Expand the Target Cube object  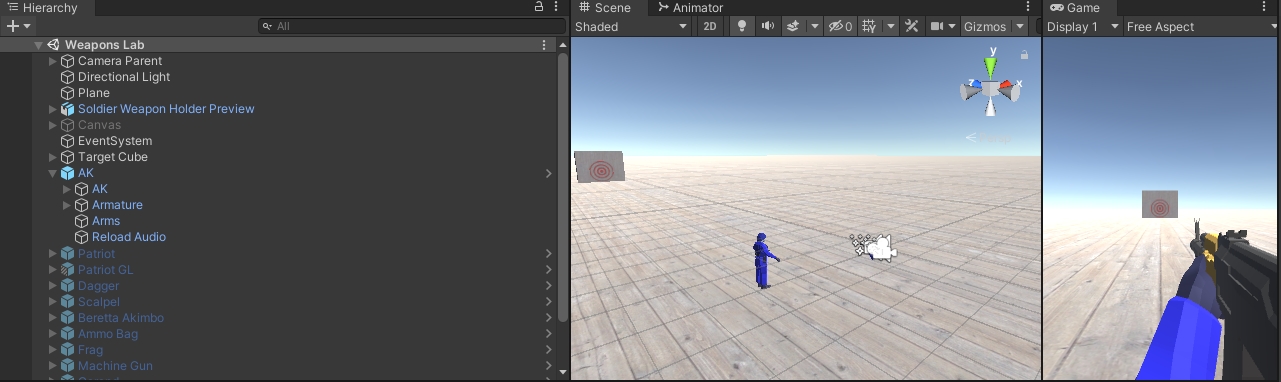(x=53, y=157)
